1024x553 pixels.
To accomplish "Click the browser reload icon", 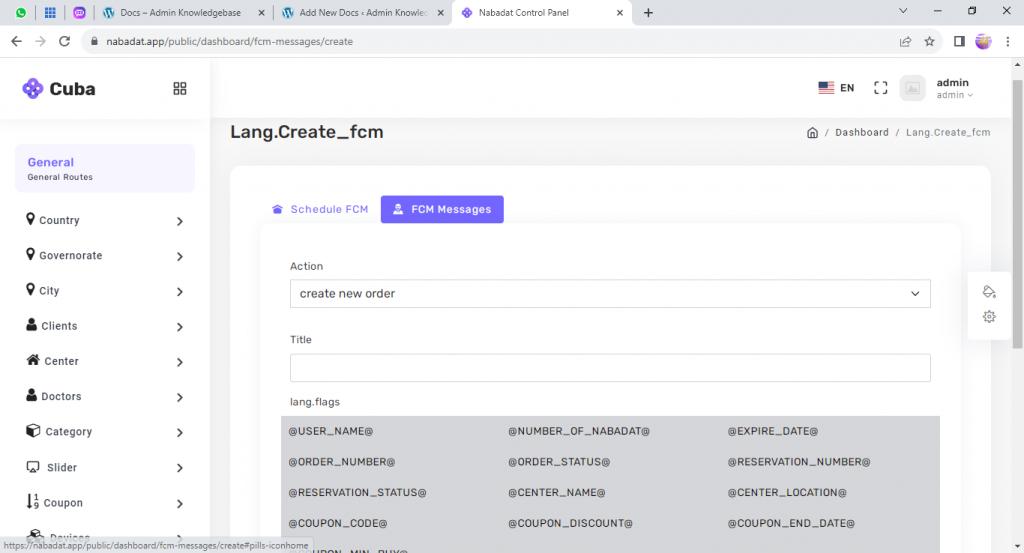I will (x=65, y=42).
